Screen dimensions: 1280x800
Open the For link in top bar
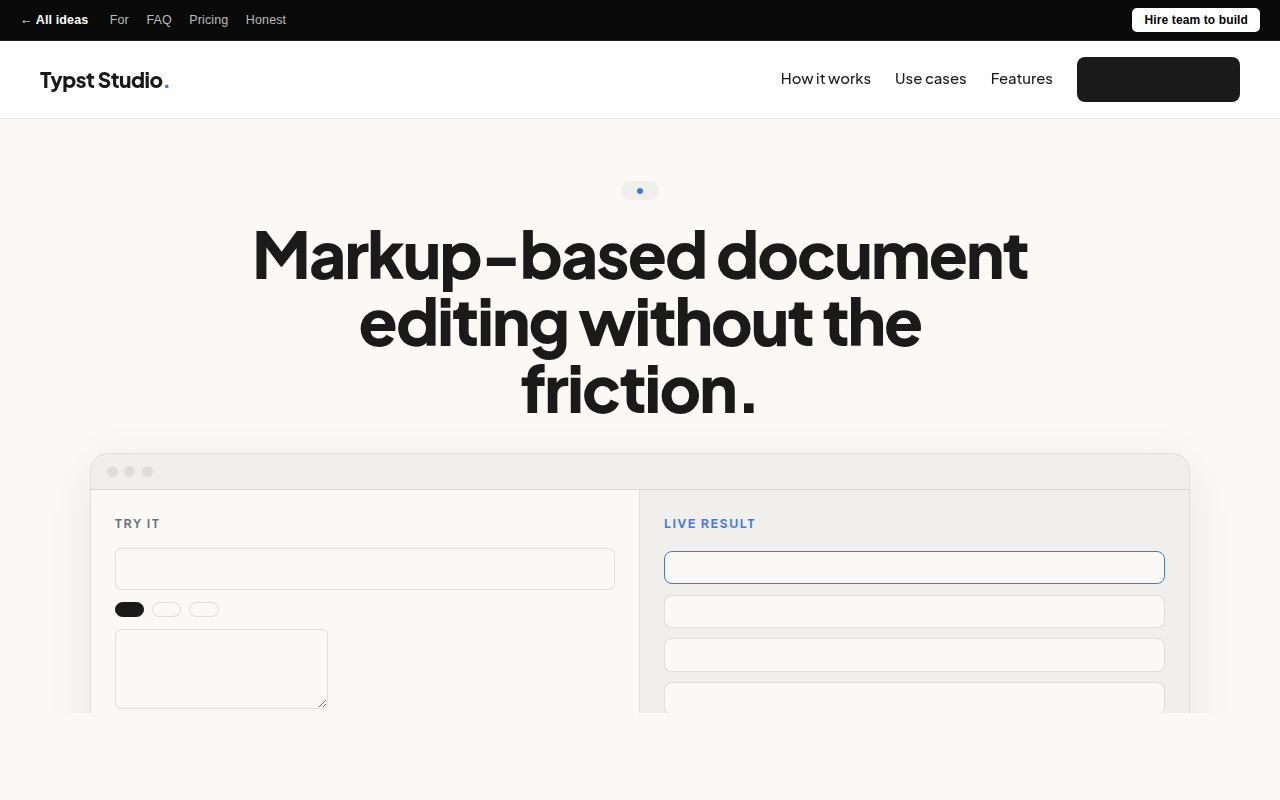point(119,20)
